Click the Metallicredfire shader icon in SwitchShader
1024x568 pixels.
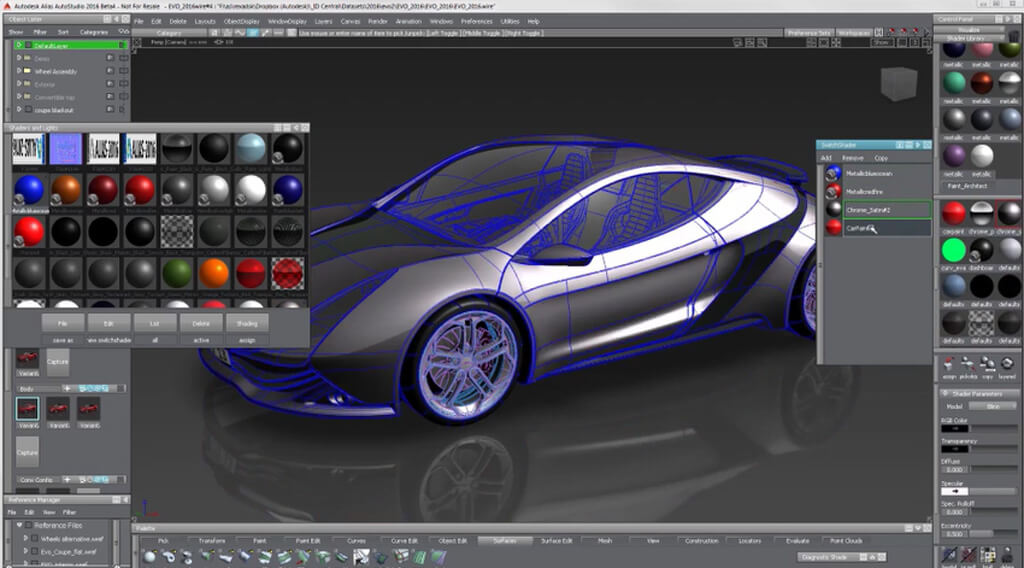click(833, 191)
